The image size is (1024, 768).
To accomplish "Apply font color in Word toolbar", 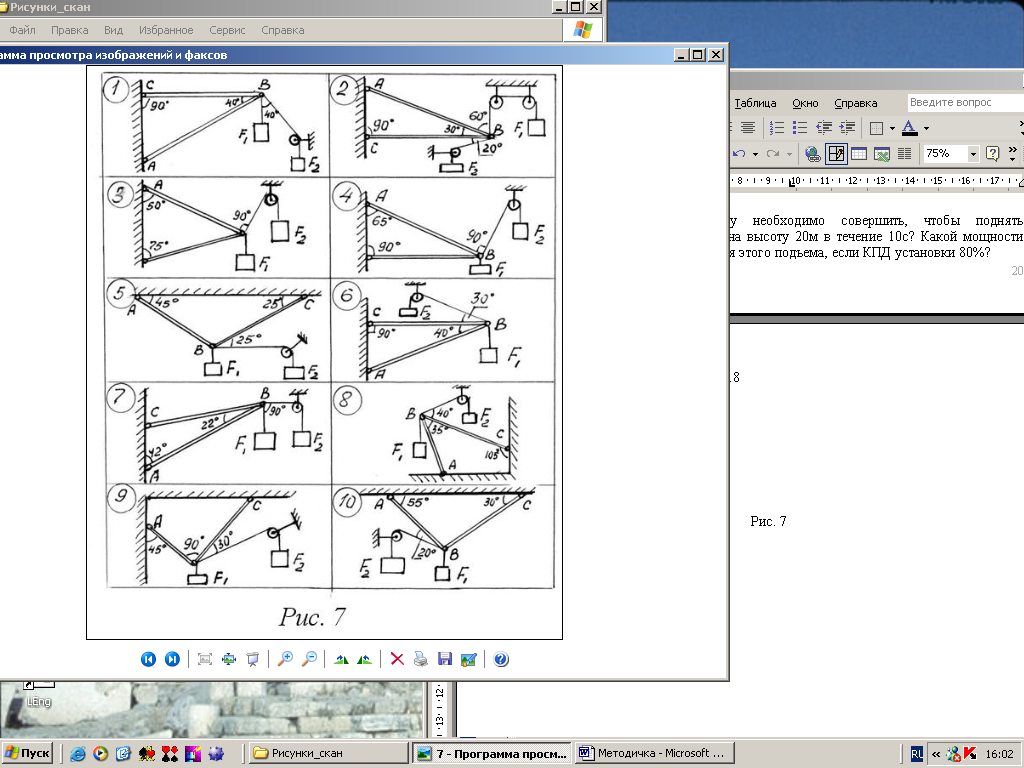I will [909, 128].
